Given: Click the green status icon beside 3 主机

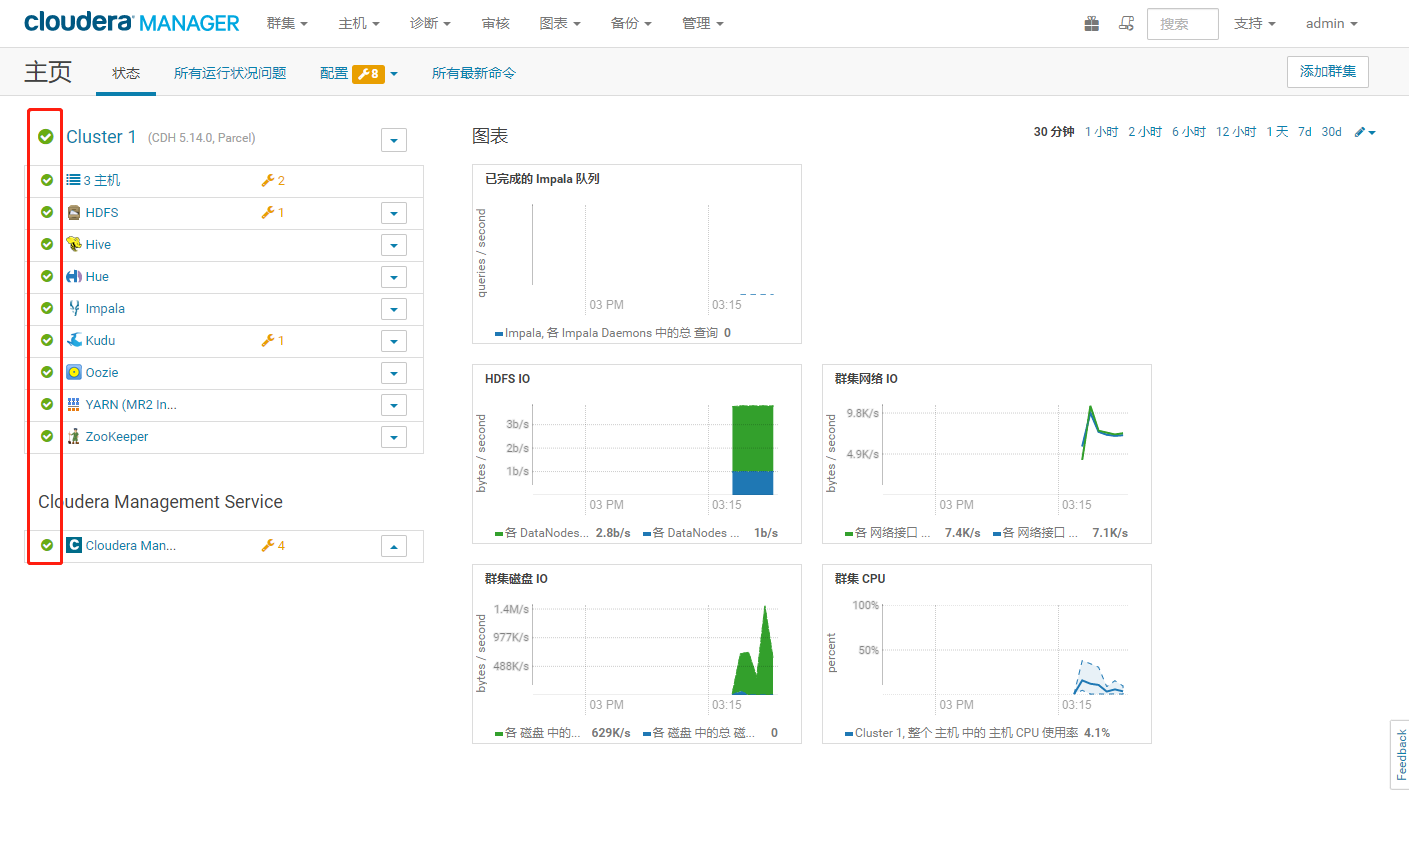Looking at the screenshot, I should [x=47, y=180].
